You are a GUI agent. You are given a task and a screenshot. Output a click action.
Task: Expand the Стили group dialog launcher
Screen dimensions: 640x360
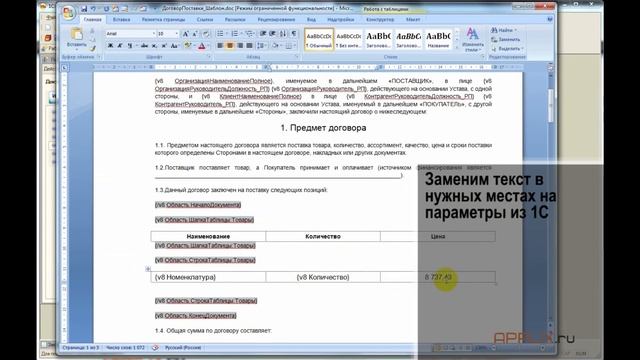(x=482, y=57)
